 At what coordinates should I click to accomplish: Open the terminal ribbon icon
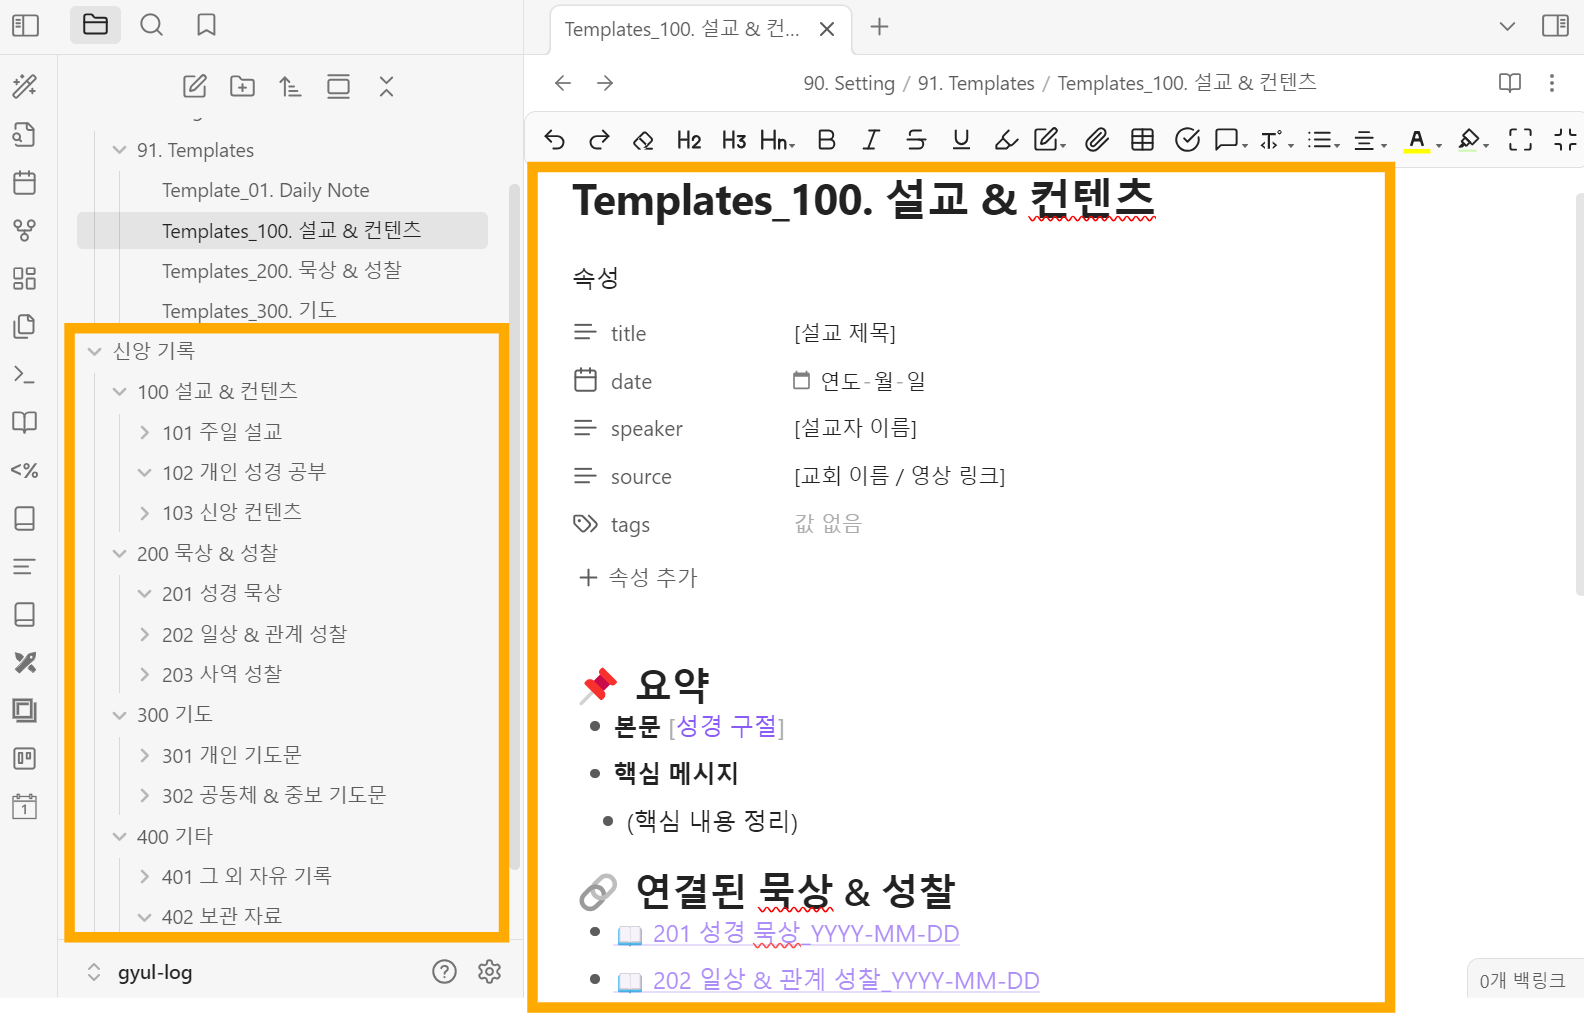coord(24,375)
